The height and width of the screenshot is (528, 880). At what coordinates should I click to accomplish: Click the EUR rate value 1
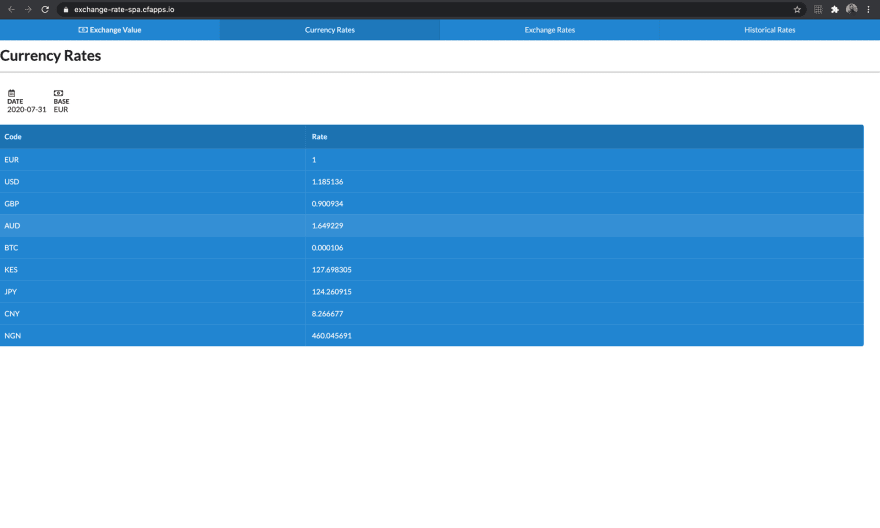tap(314, 160)
